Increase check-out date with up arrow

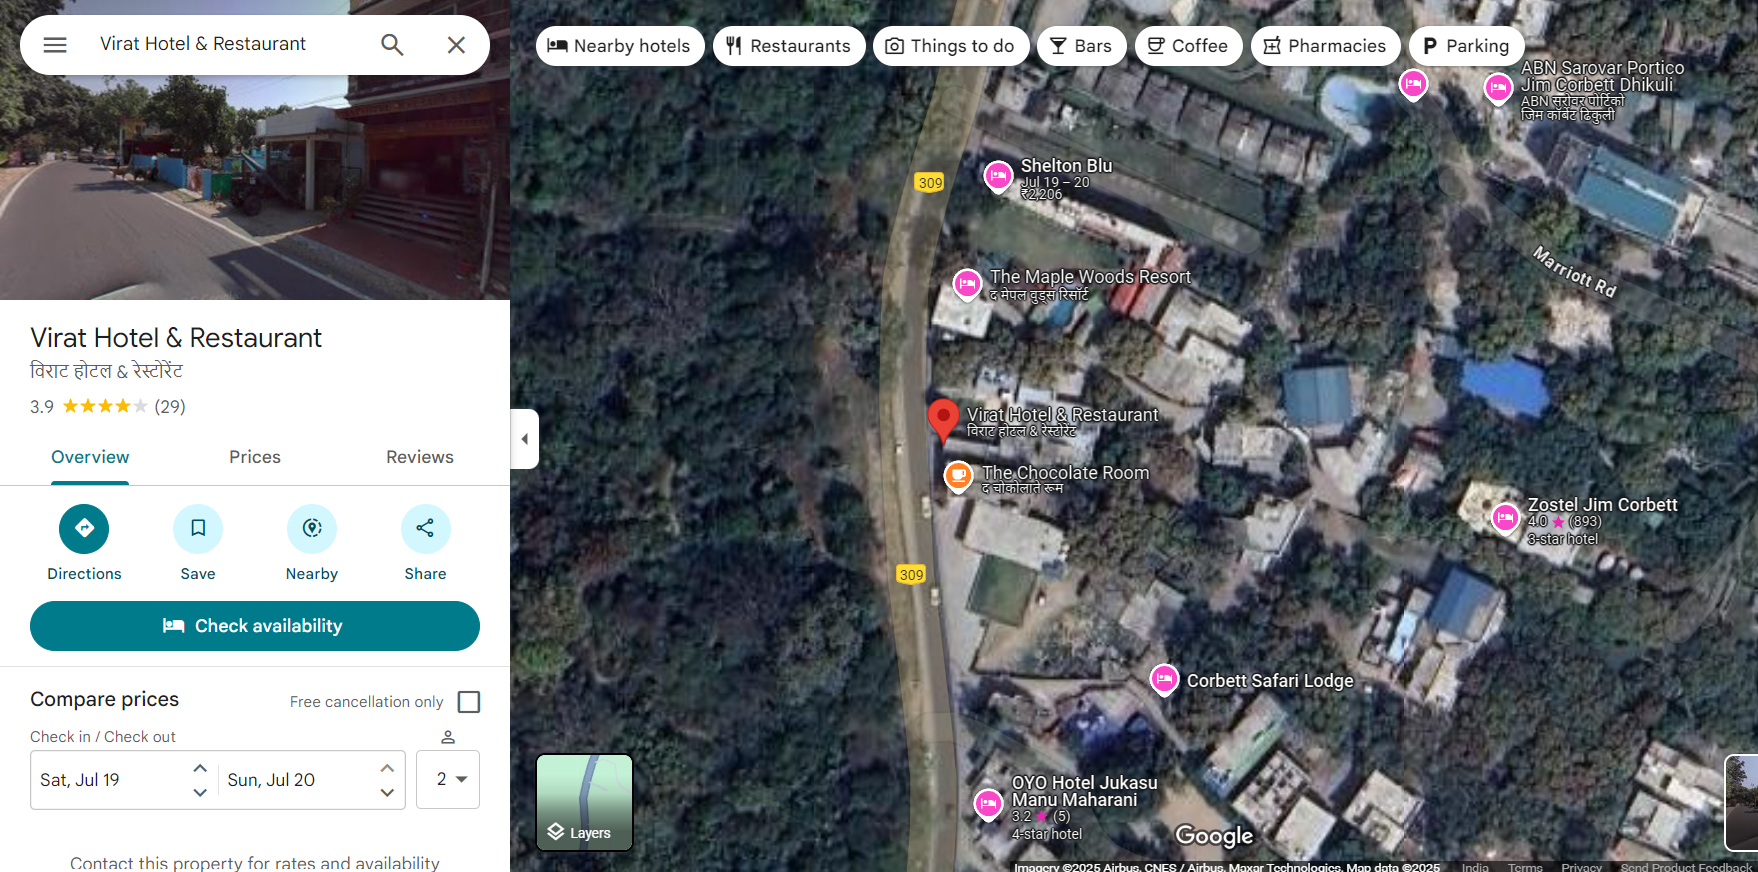point(387,768)
